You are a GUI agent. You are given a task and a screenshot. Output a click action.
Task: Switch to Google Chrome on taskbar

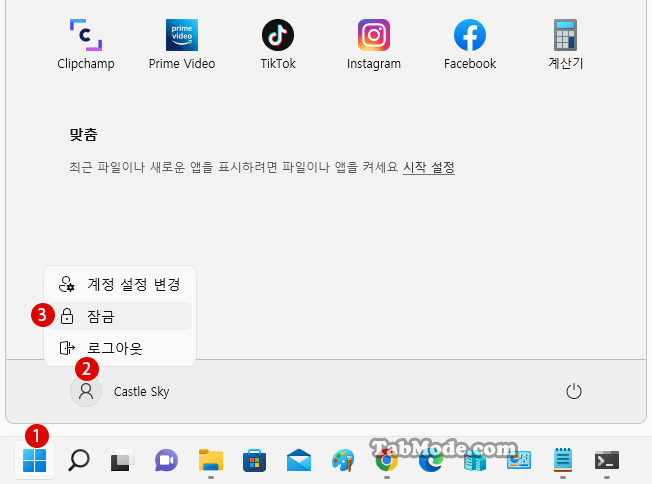pyautogui.click(x=387, y=460)
